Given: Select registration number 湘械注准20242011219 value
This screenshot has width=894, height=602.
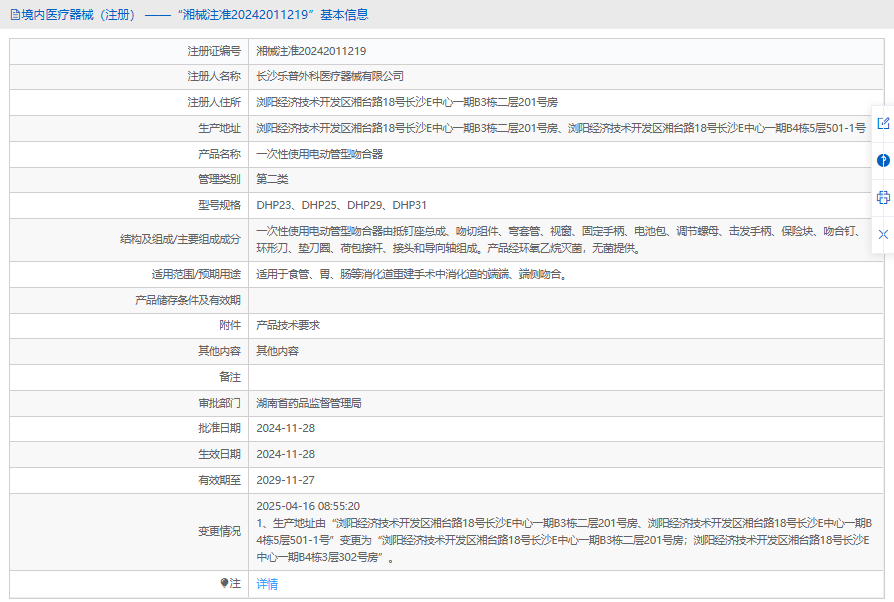Looking at the screenshot, I should coord(311,51).
